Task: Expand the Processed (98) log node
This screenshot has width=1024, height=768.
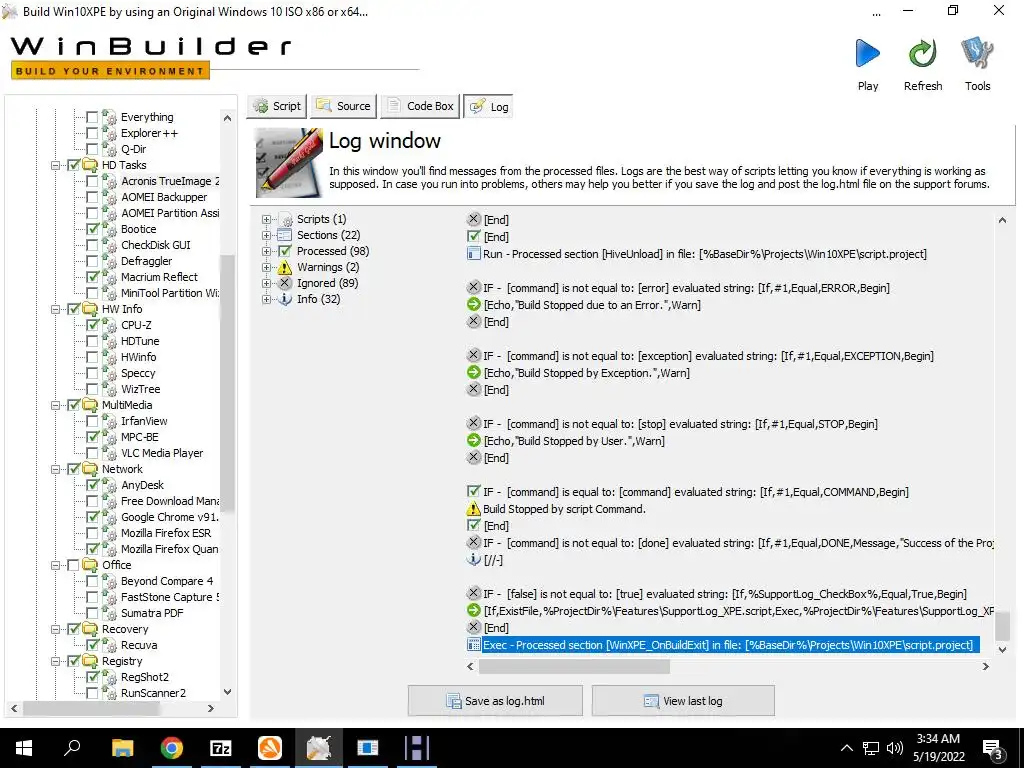Action: 266,251
